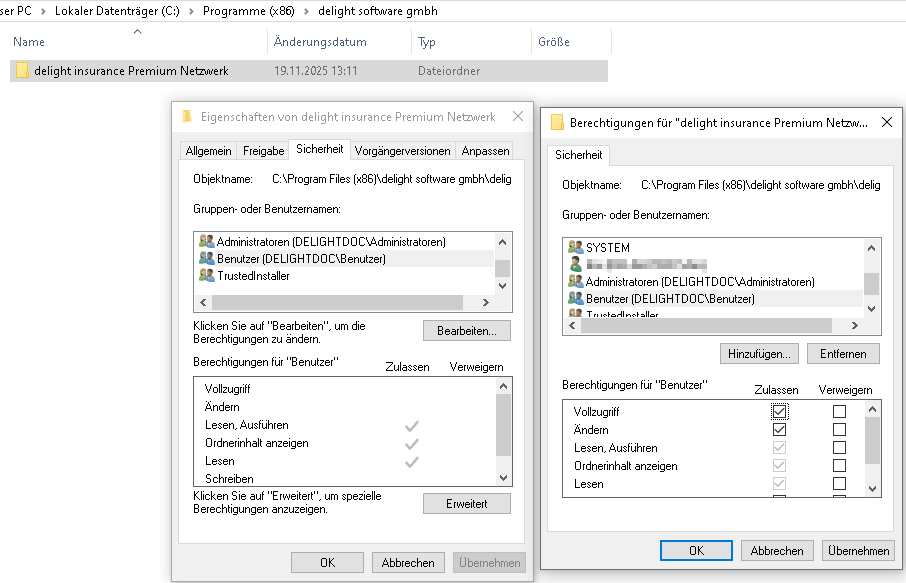The height and width of the screenshot is (583, 906).
Task: Uncheck Ändern Zulassen checkbox
Action: click(x=779, y=430)
